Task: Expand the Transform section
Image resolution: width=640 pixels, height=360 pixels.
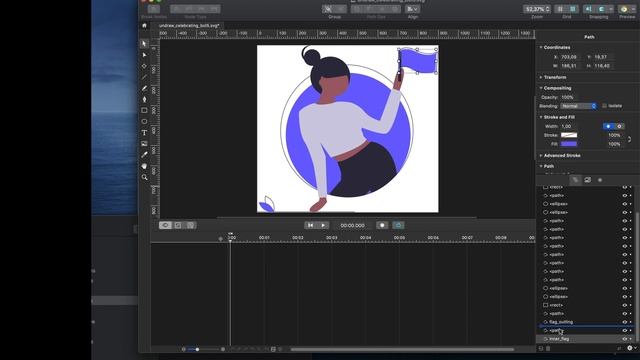Action: tap(541, 77)
